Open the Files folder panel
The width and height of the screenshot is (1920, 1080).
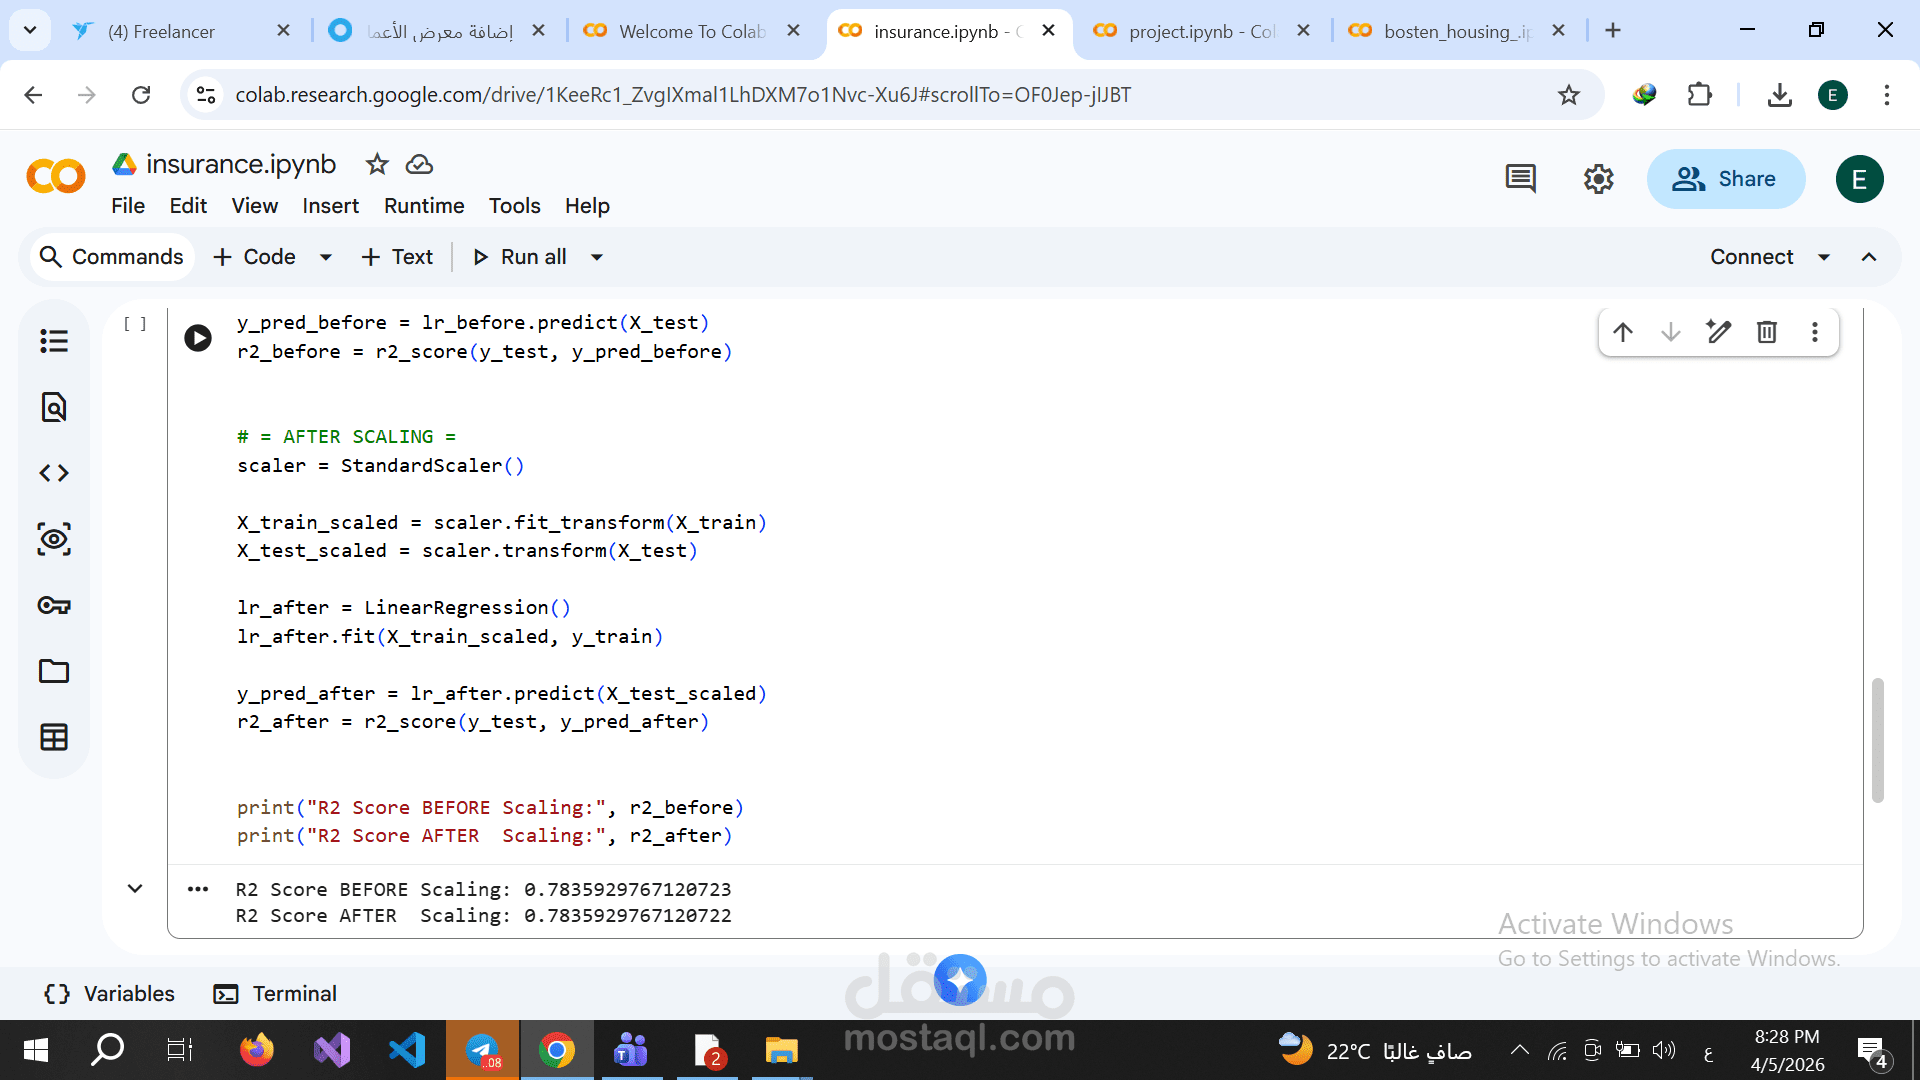point(54,671)
